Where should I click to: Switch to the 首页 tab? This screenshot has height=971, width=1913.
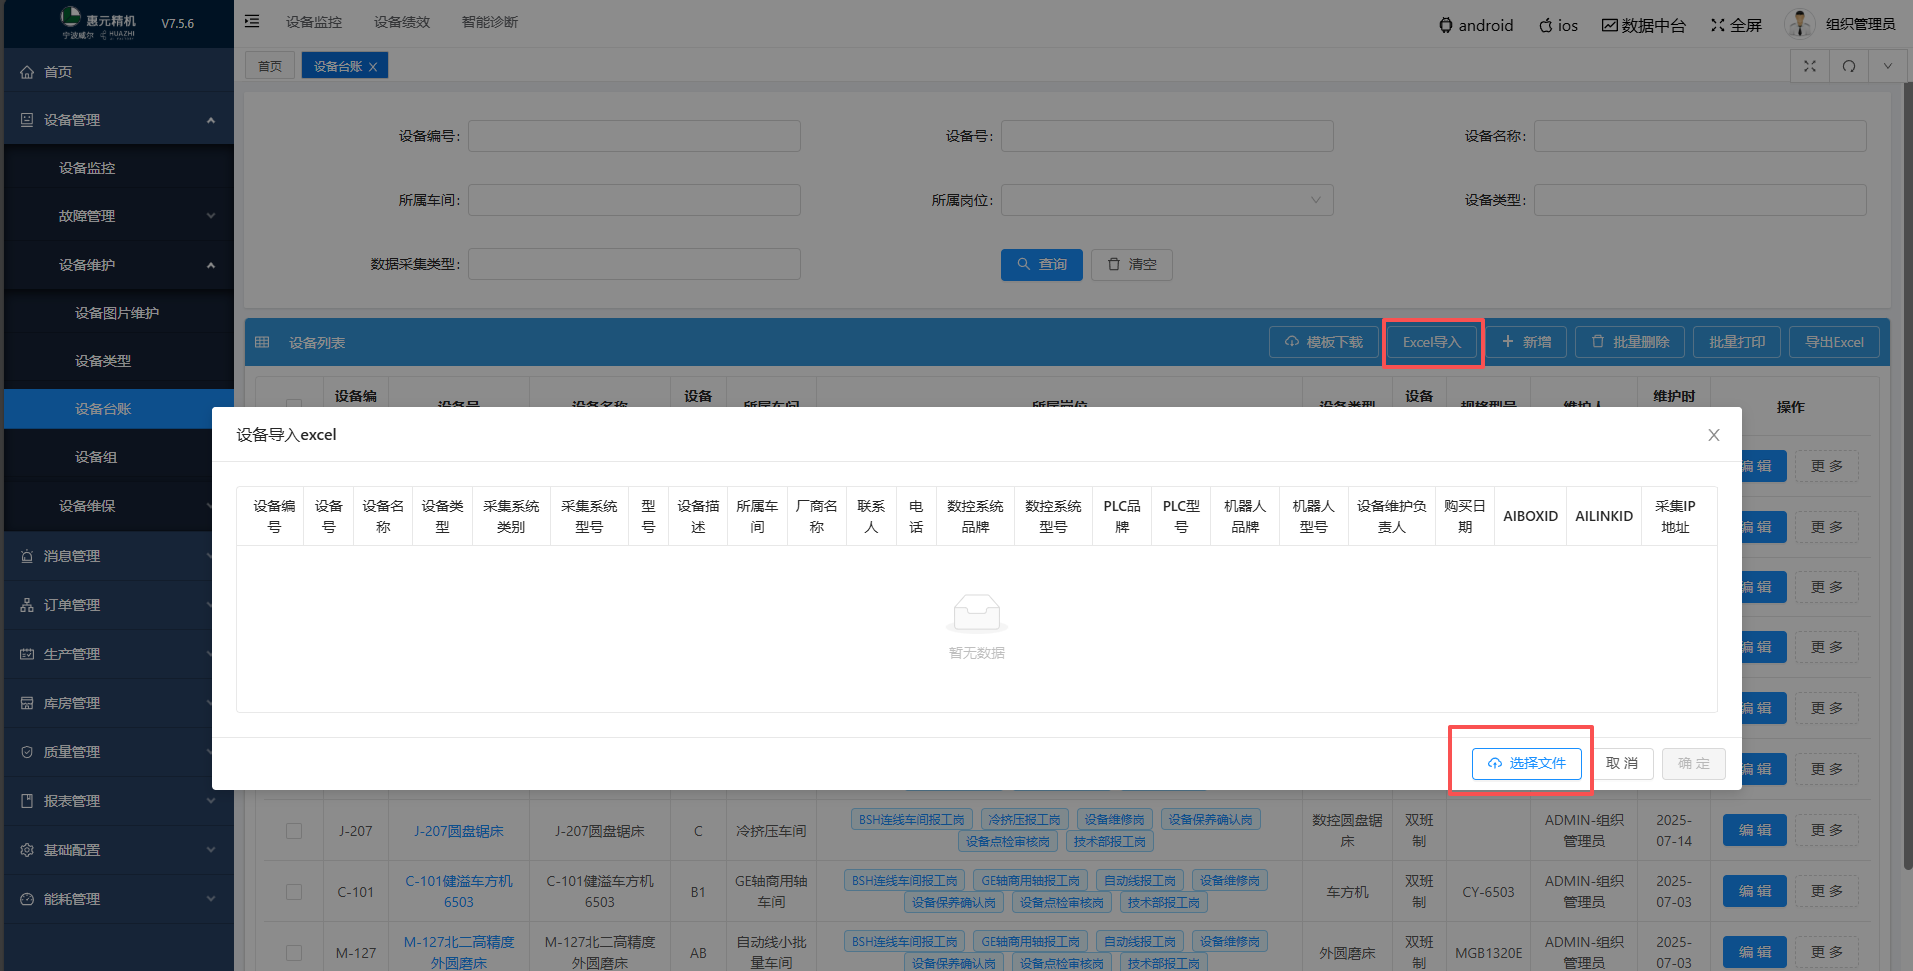270,66
